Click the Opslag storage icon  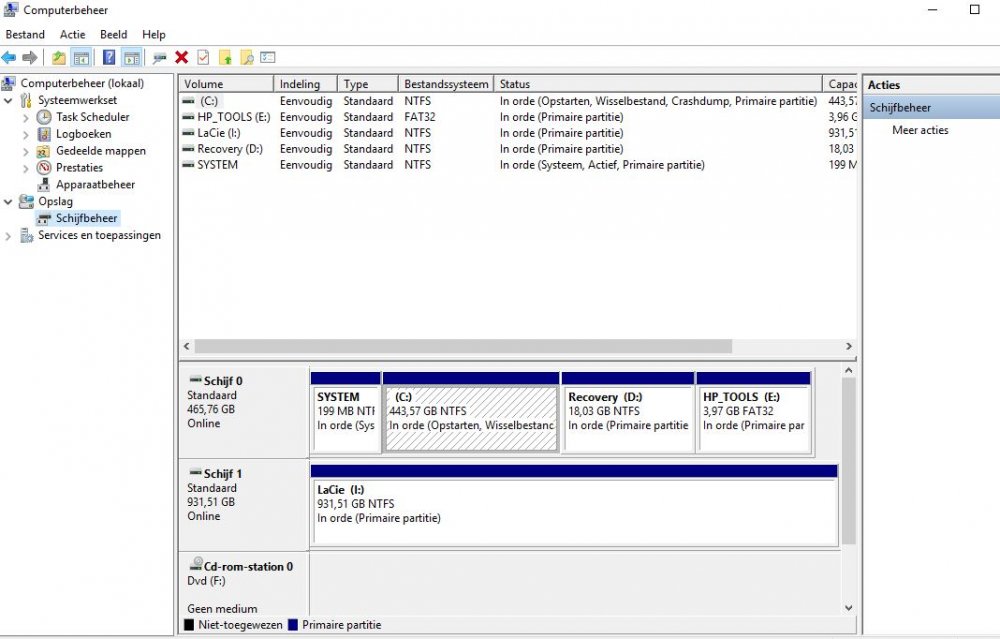point(26,202)
